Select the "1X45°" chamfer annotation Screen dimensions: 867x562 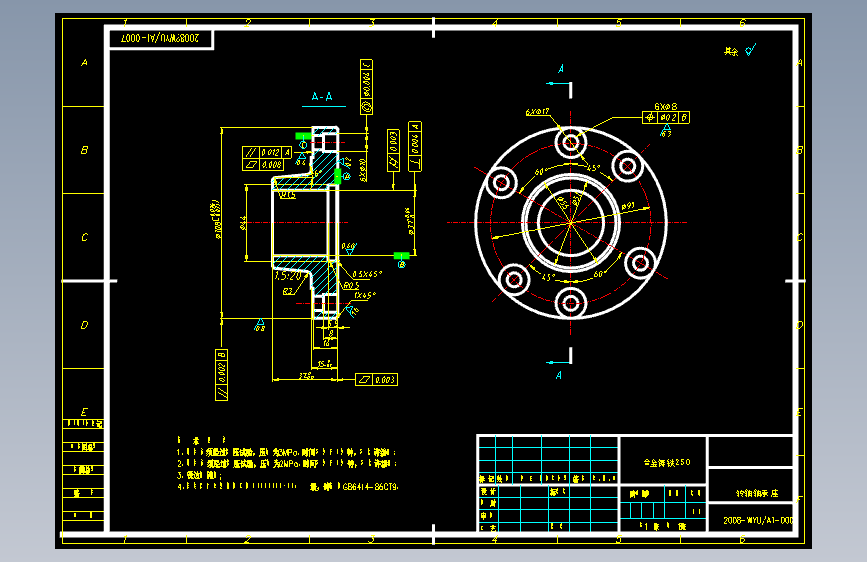[365, 295]
